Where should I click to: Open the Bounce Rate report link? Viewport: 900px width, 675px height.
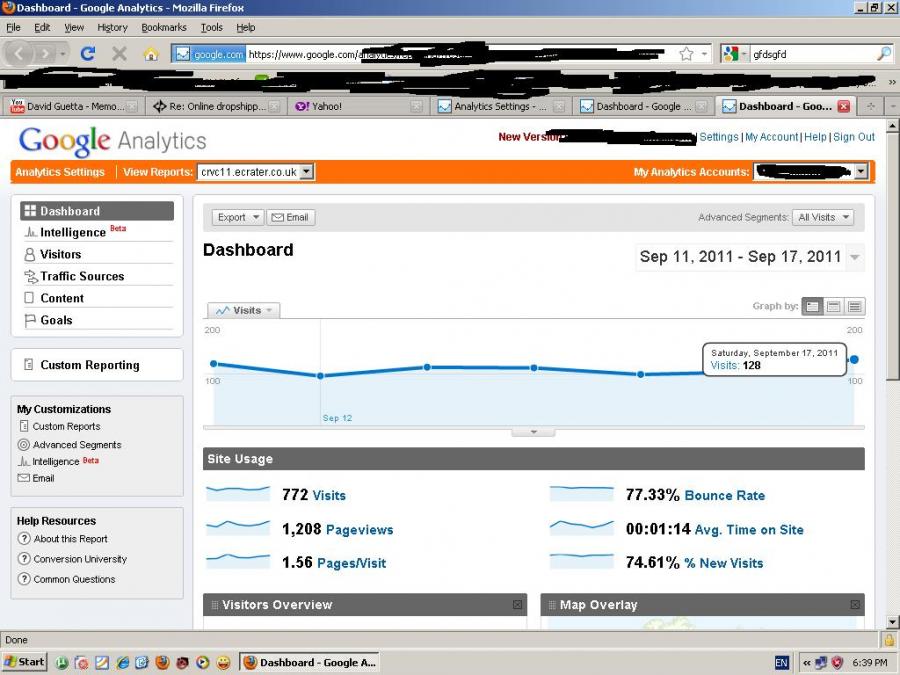click(724, 495)
